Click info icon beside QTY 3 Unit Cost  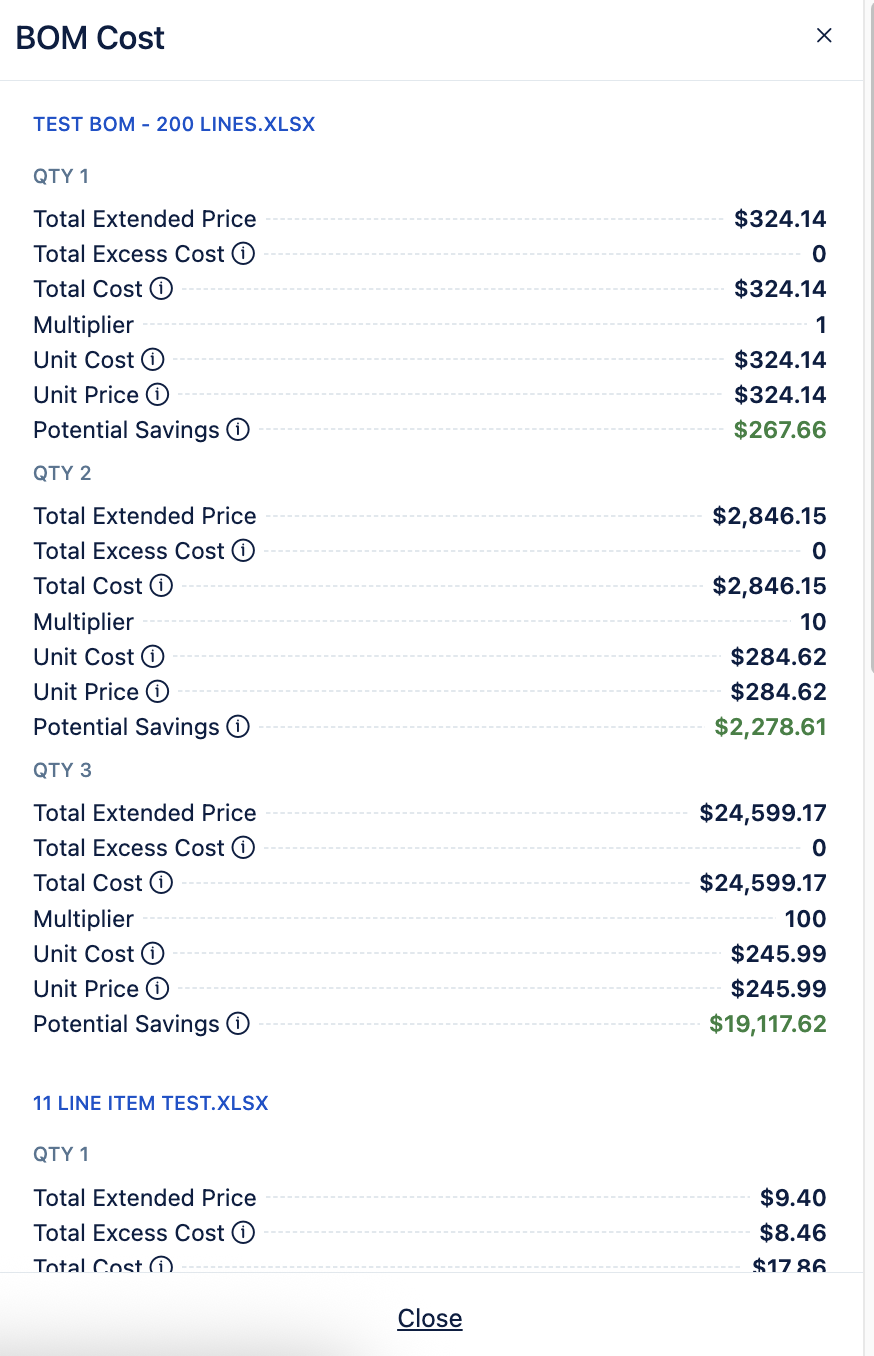point(152,954)
